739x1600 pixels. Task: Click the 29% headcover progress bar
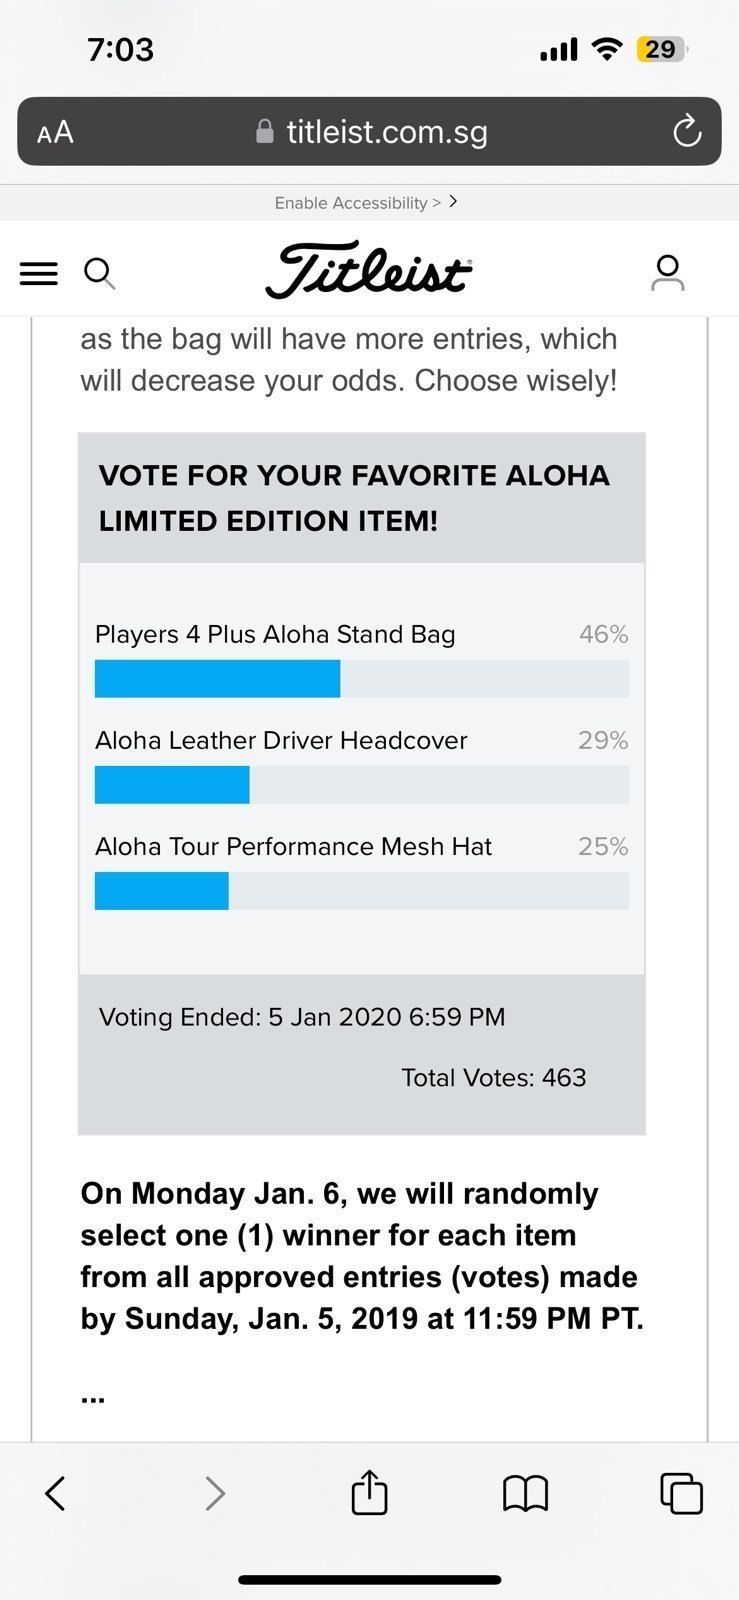362,784
